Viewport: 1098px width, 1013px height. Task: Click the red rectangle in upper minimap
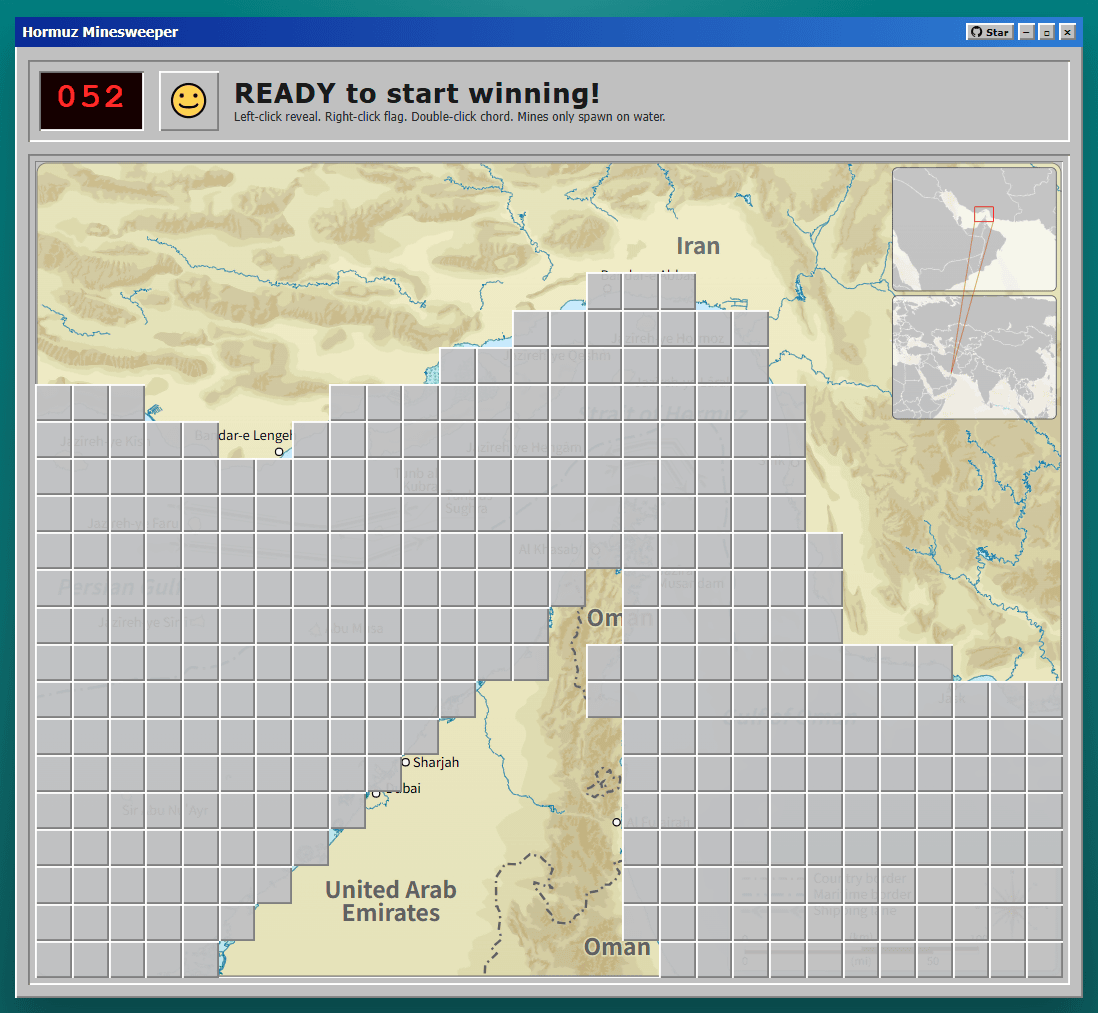[x=983, y=214]
